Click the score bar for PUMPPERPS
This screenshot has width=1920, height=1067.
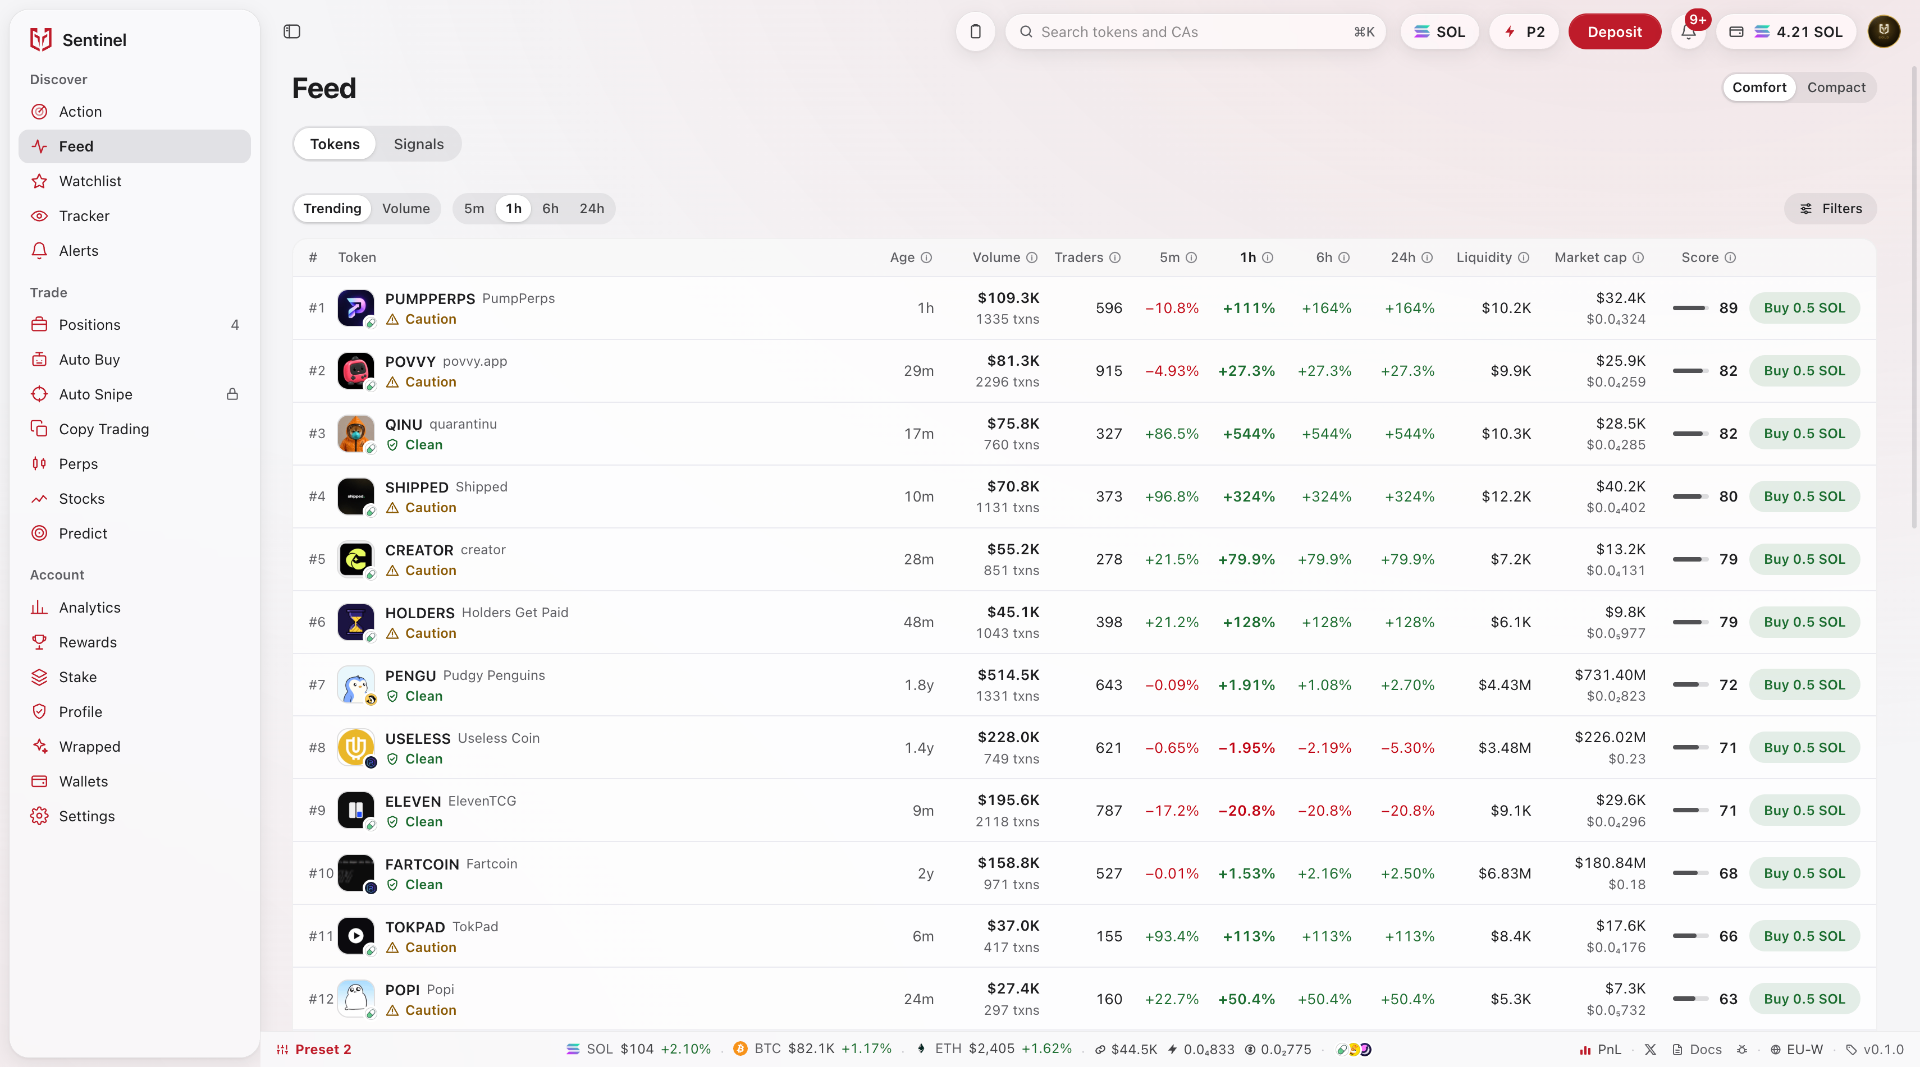pos(1690,308)
